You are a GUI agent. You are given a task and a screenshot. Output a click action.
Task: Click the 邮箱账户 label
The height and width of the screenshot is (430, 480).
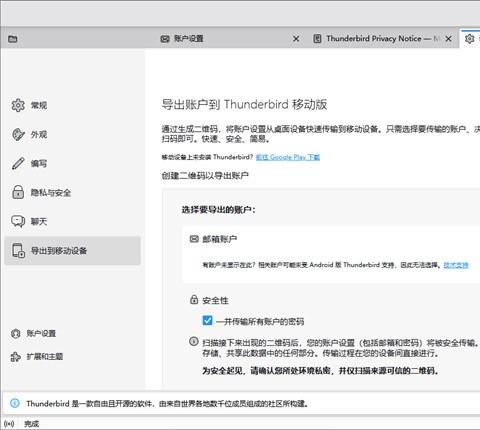(220, 239)
